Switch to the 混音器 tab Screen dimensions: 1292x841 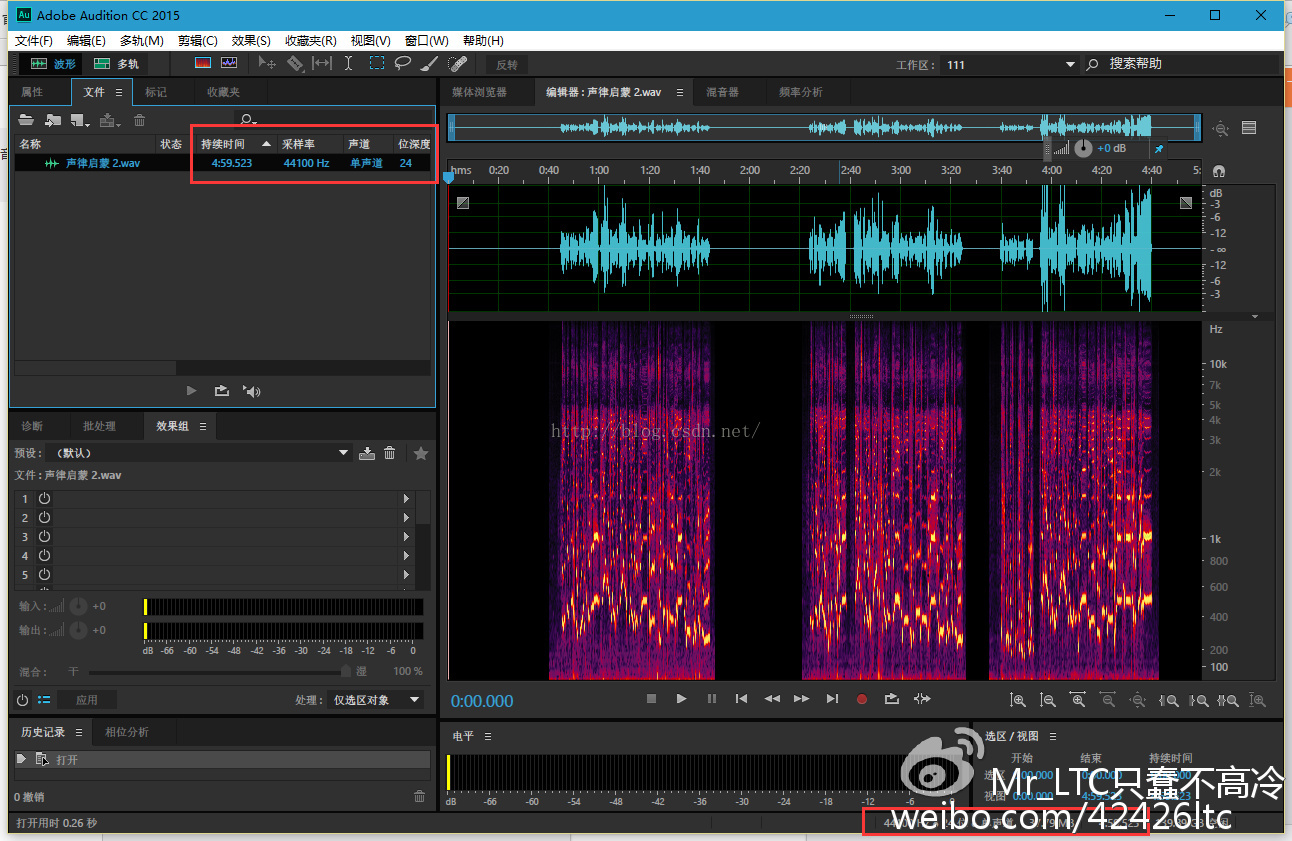coord(722,92)
